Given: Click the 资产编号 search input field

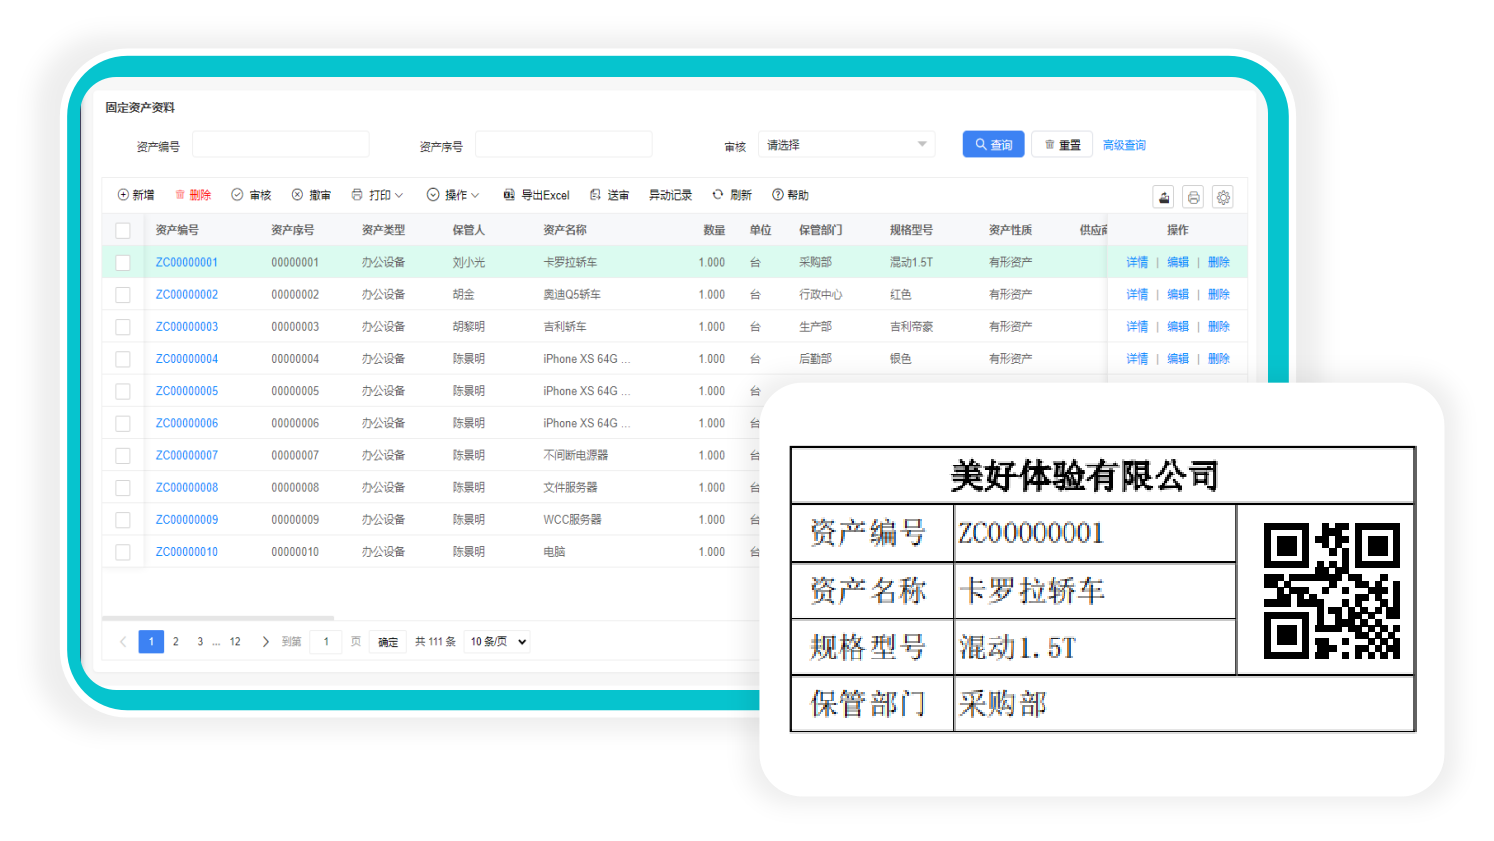Looking at the screenshot, I should pyautogui.click(x=280, y=145).
